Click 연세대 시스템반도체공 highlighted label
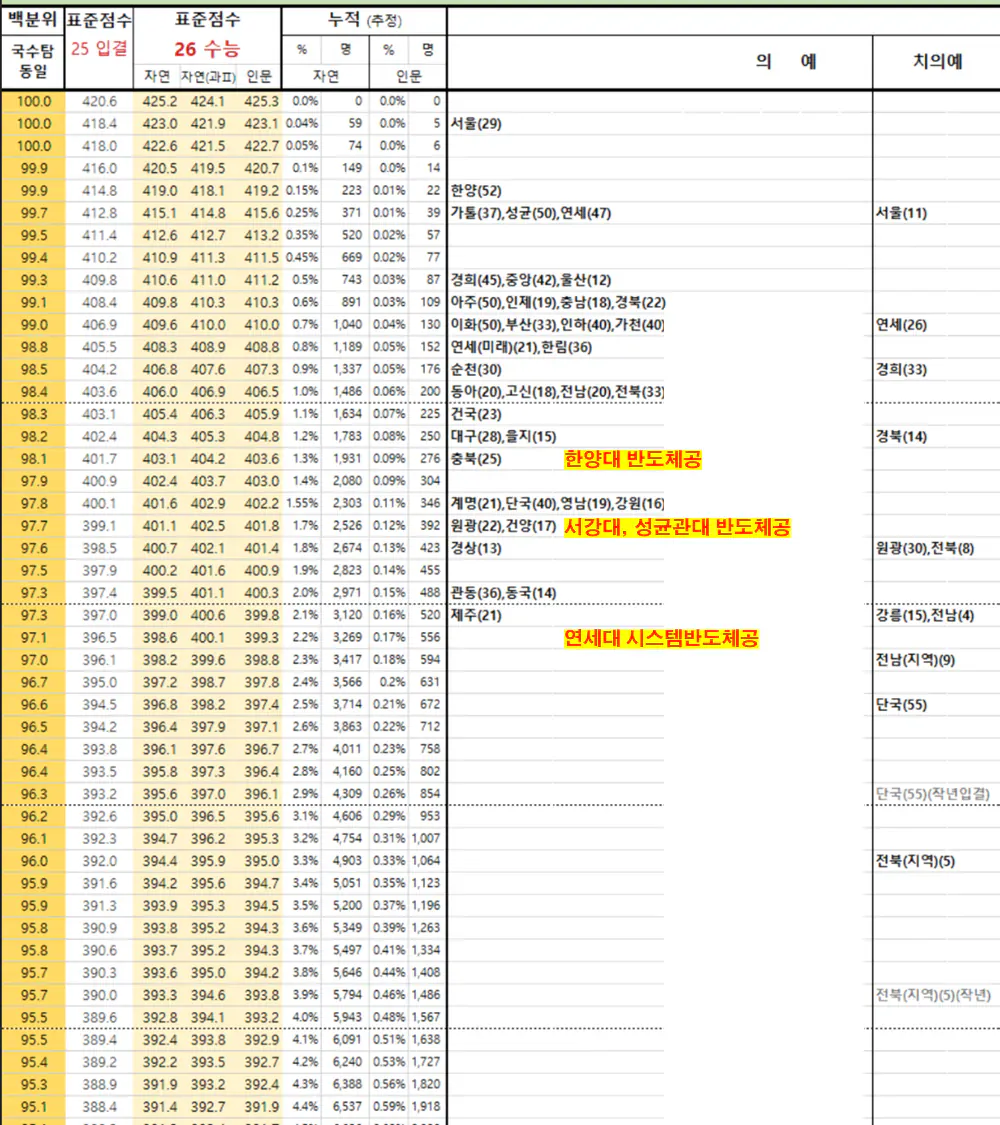The image size is (1000, 1125). (x=661, y=638)
